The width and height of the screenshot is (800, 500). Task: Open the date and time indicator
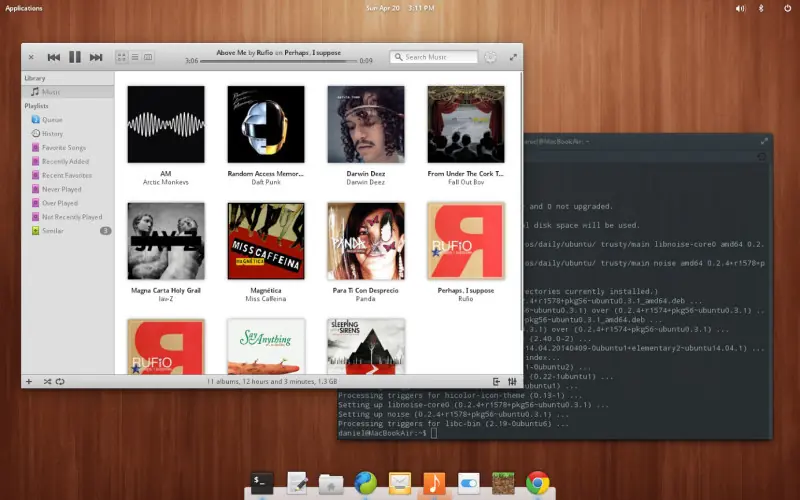400,8
